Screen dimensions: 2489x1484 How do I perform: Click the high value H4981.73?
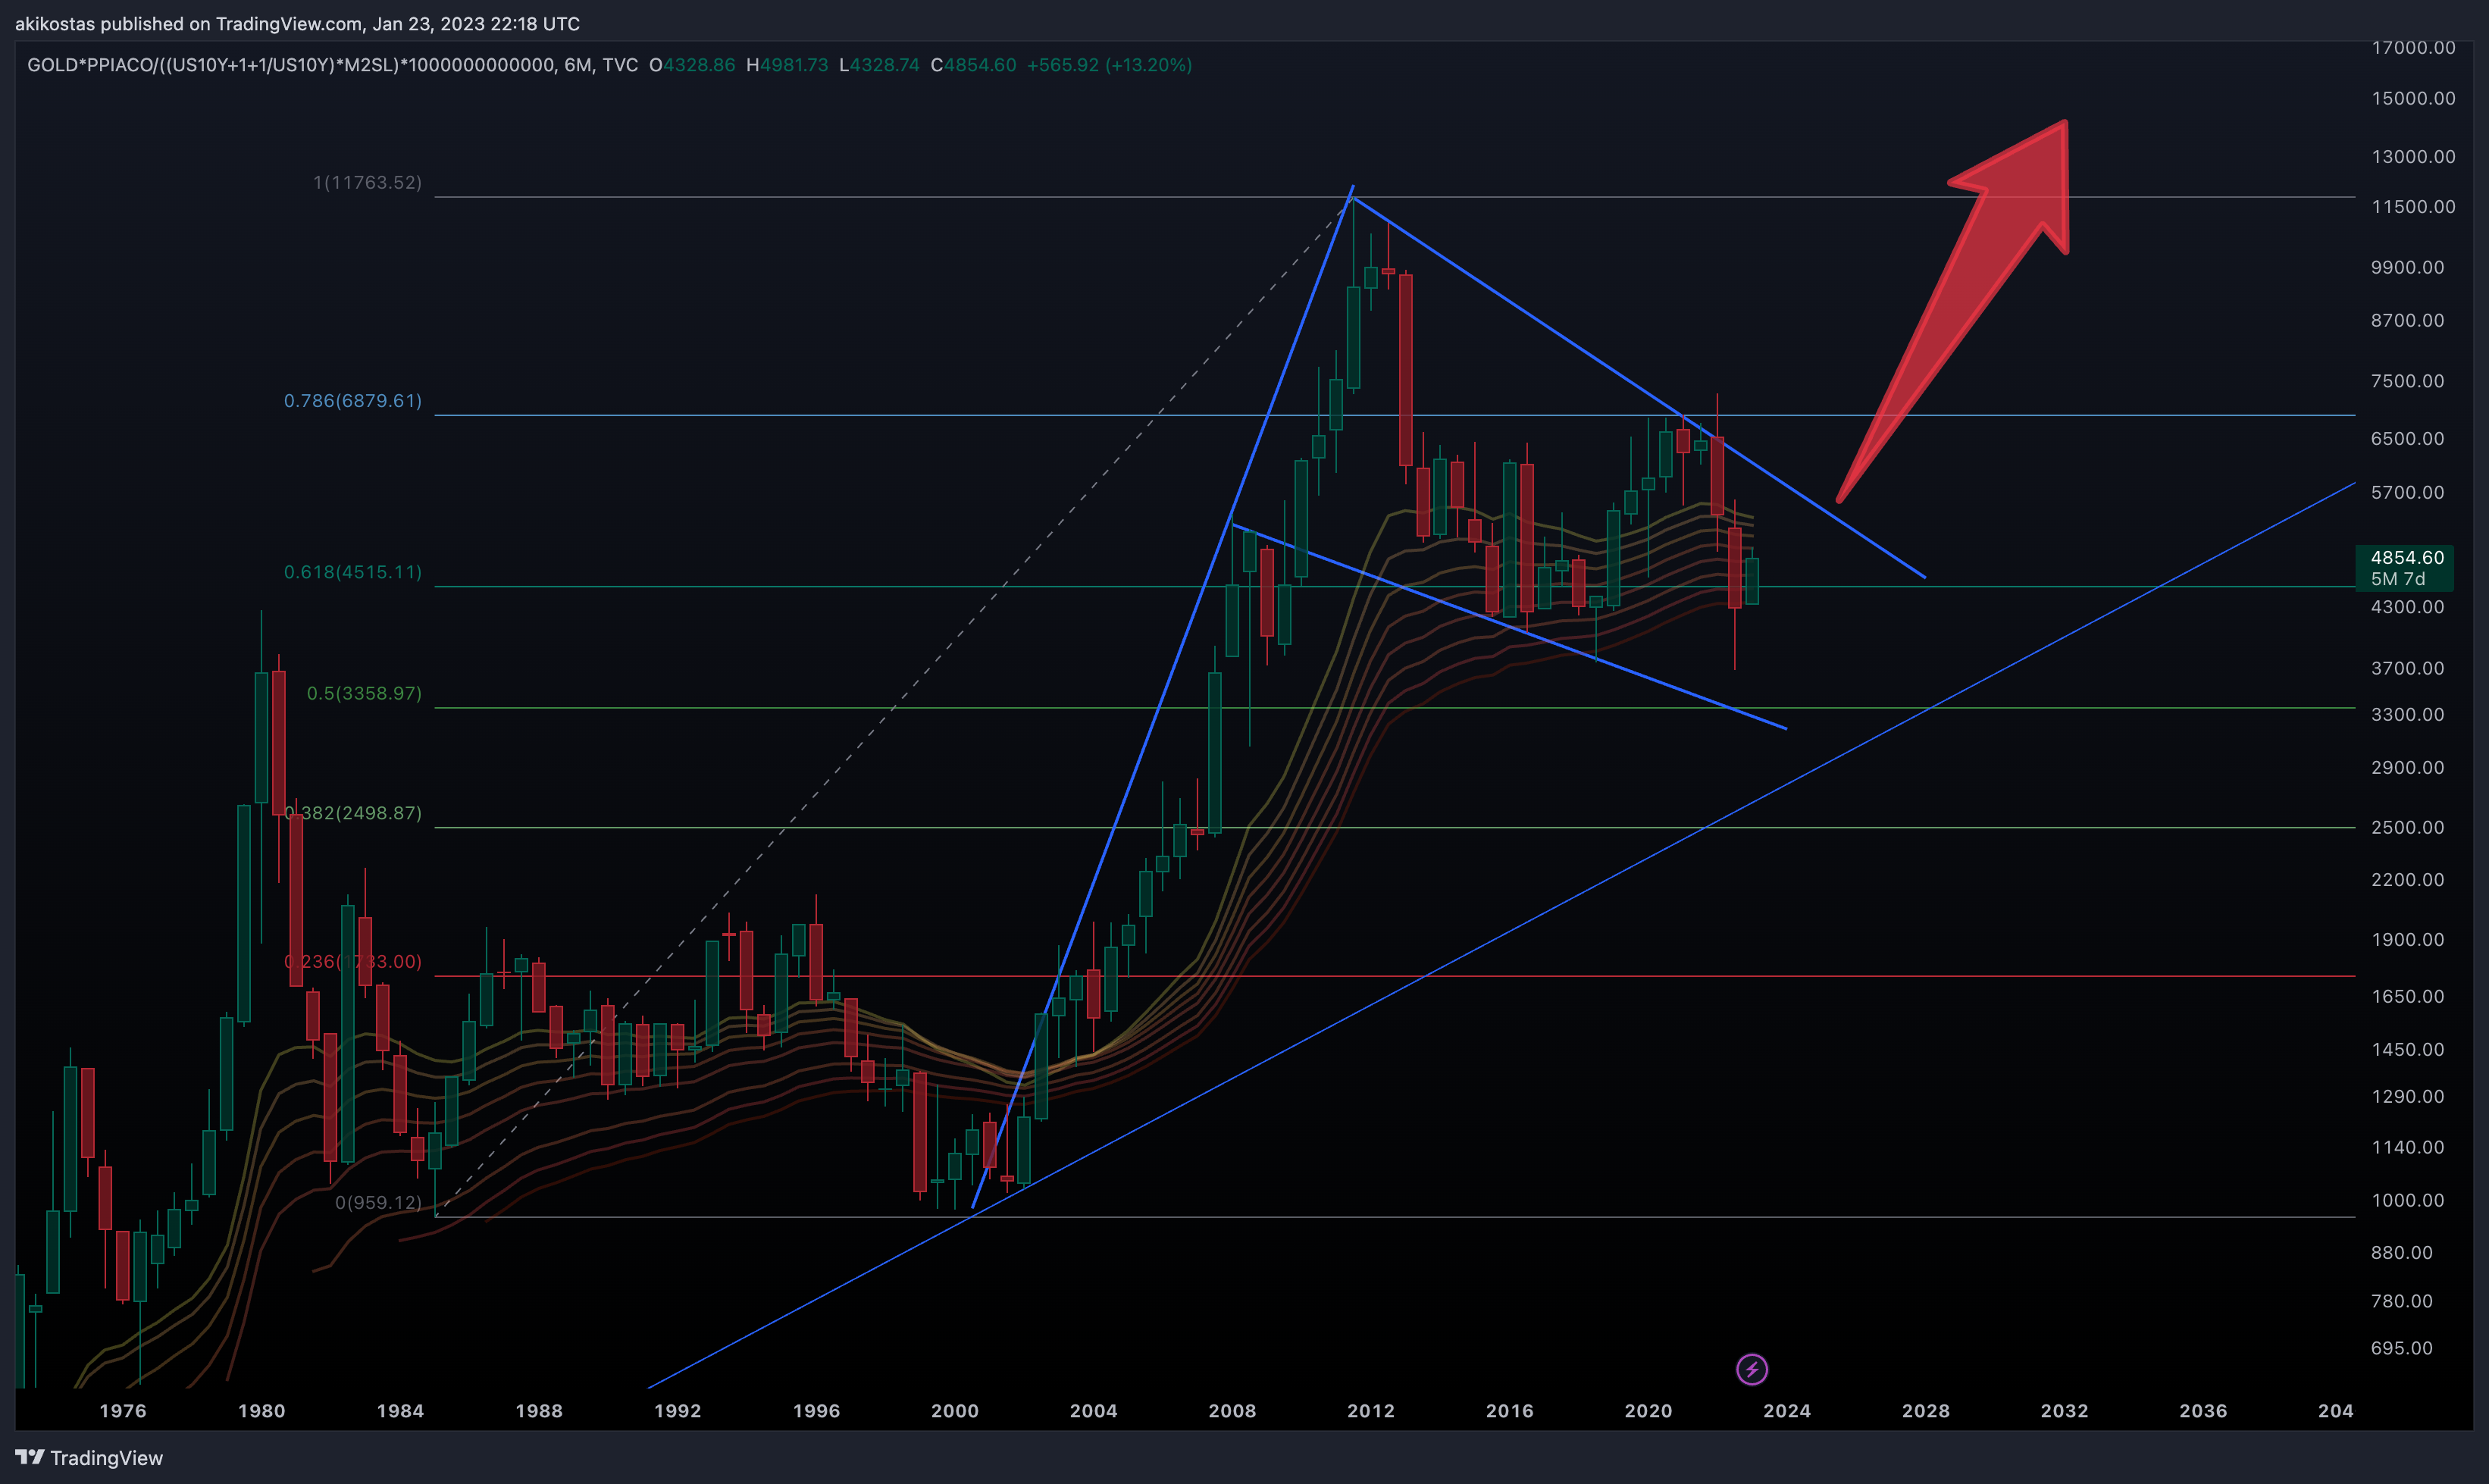click(787, 65)
